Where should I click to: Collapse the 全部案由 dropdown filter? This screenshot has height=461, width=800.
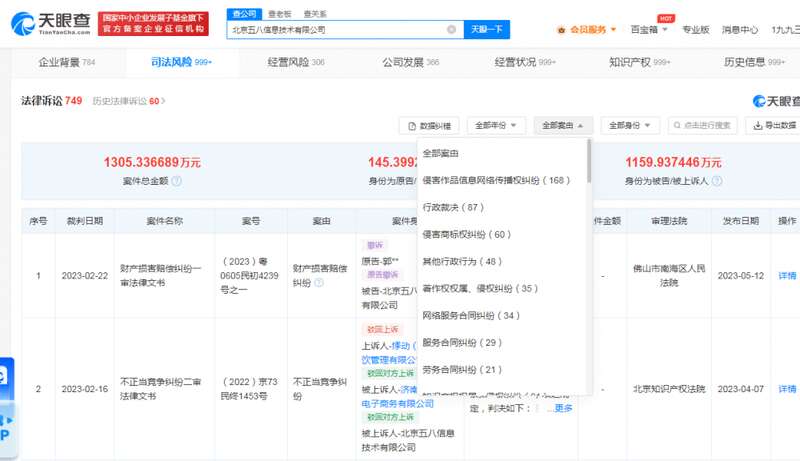(x=563, y=125)
